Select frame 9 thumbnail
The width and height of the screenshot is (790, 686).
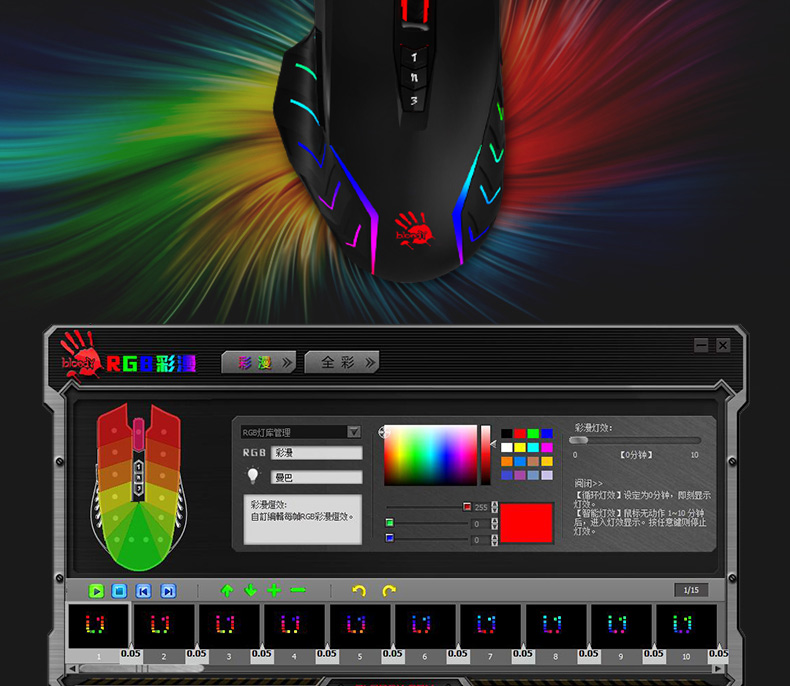(x=621, y=626)
